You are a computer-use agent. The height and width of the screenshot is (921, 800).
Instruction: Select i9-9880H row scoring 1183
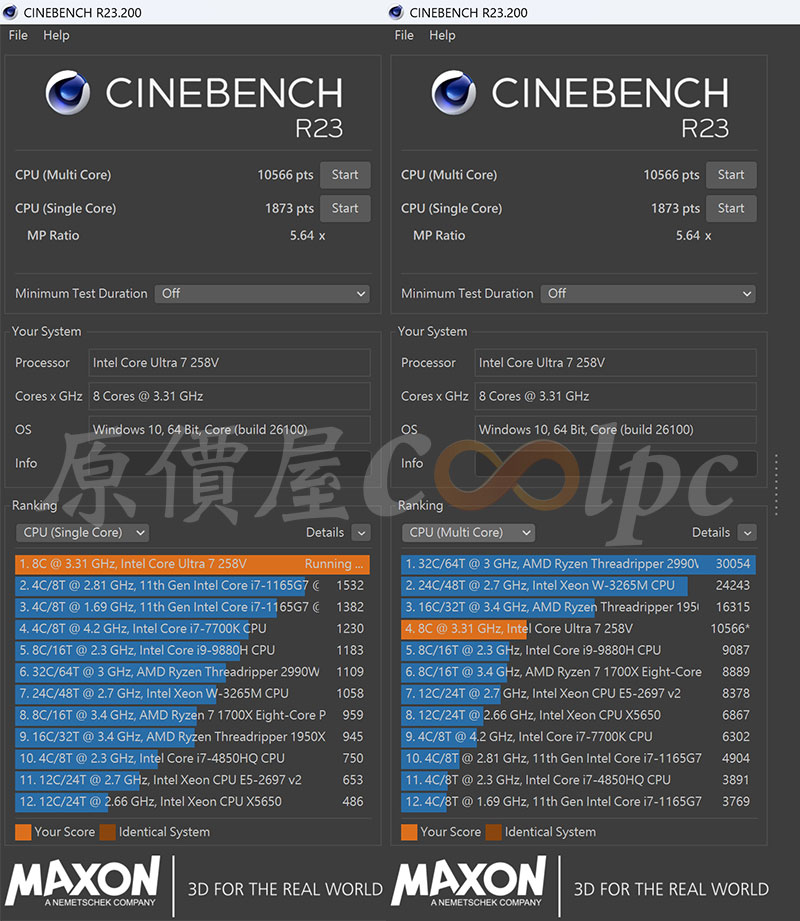(193, 651)
